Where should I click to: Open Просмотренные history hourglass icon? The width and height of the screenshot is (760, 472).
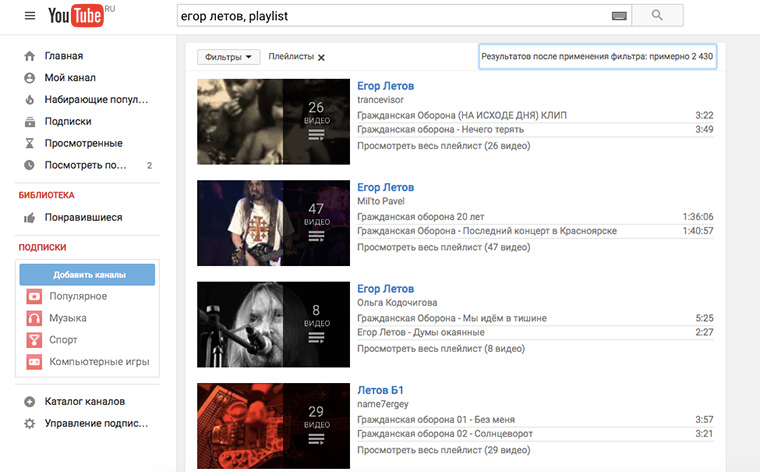(30, 143)
